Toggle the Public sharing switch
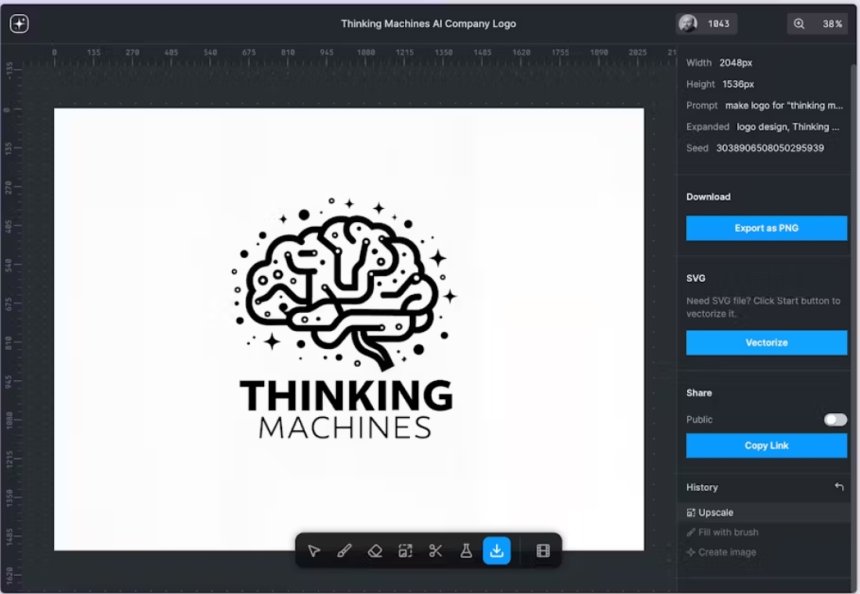Screen dimensions: 860x594 (835, 420)
